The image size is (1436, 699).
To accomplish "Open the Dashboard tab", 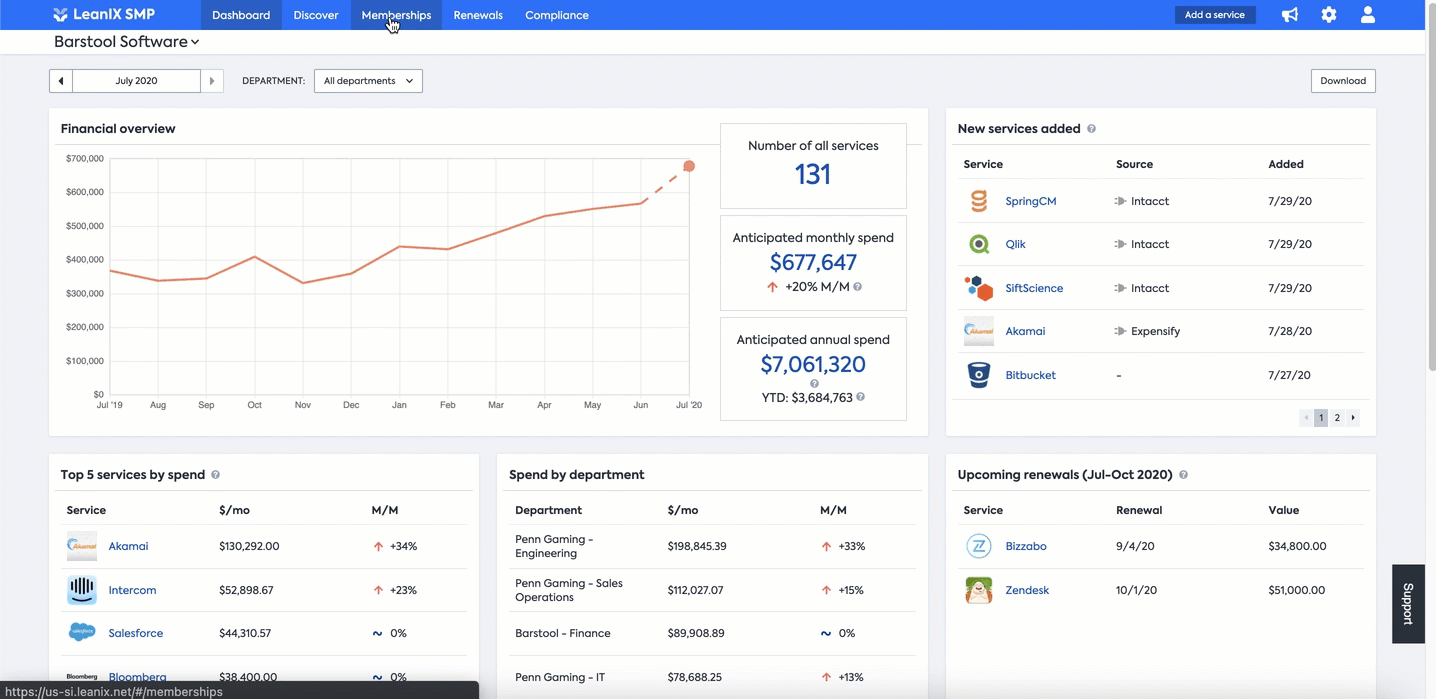I will pyautogui.click(x=241, y=15).
